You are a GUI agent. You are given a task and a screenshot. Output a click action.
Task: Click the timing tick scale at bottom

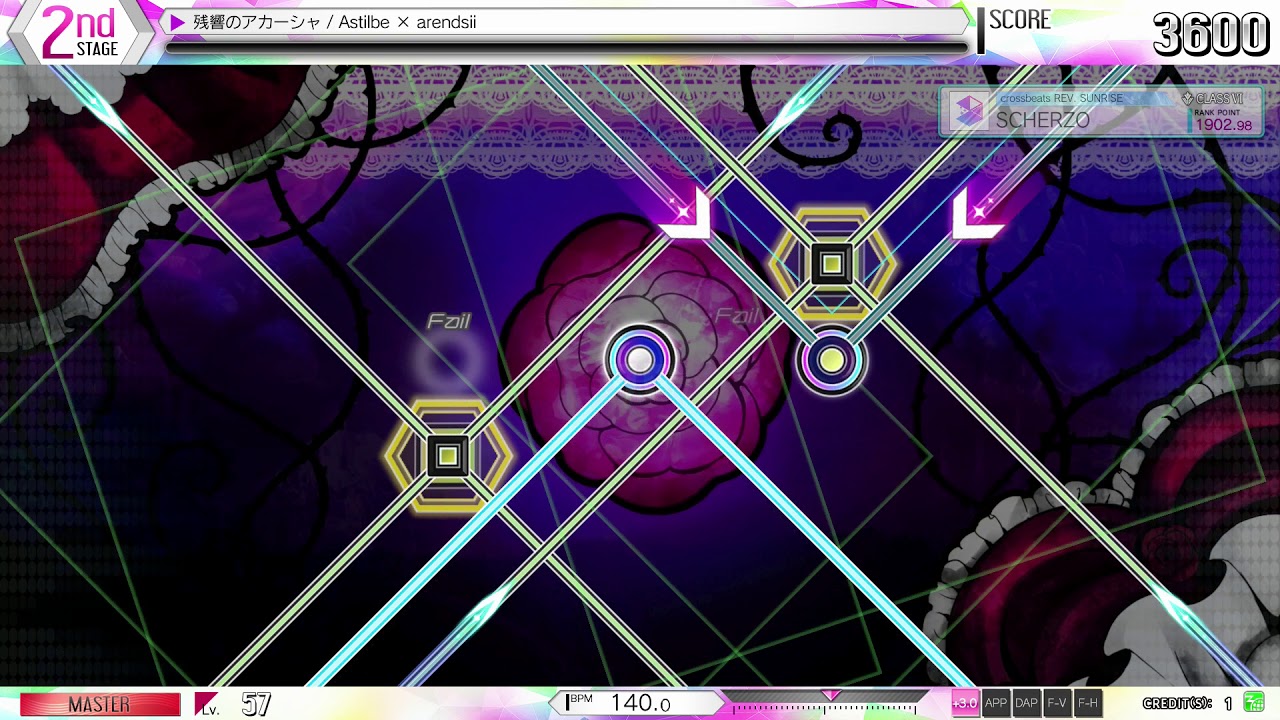click(x=824, y=710)
